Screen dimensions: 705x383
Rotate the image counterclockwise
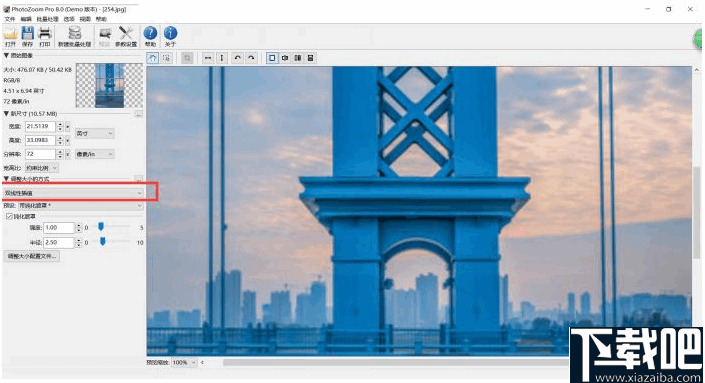tap(237, 58)
